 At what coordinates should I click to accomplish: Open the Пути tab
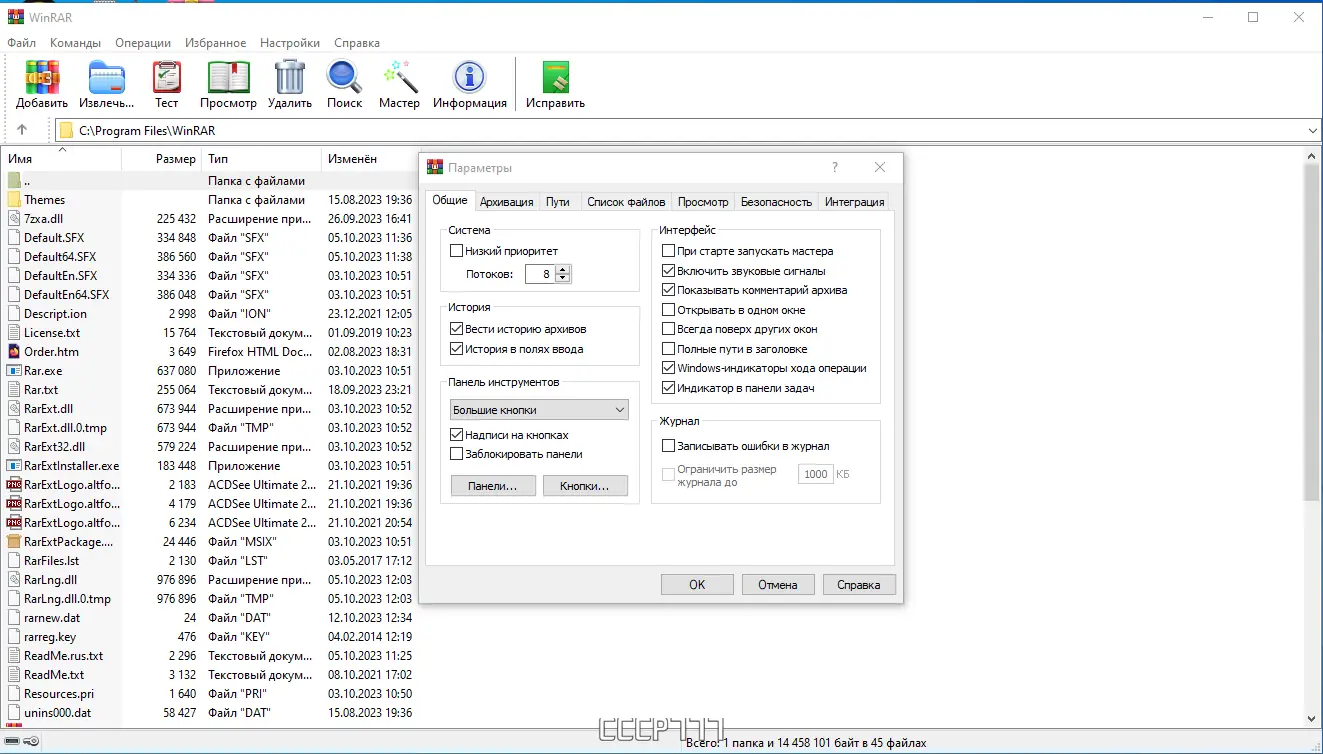pos(558,202)
